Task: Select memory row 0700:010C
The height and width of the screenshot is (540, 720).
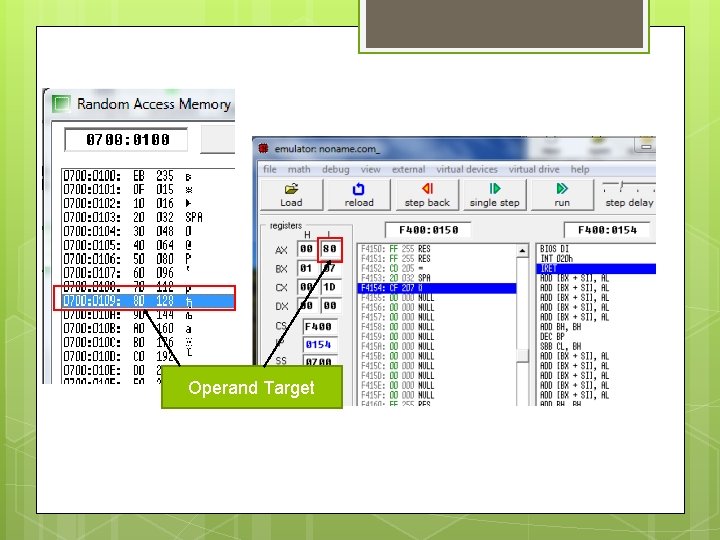Action: coord(148,343)
